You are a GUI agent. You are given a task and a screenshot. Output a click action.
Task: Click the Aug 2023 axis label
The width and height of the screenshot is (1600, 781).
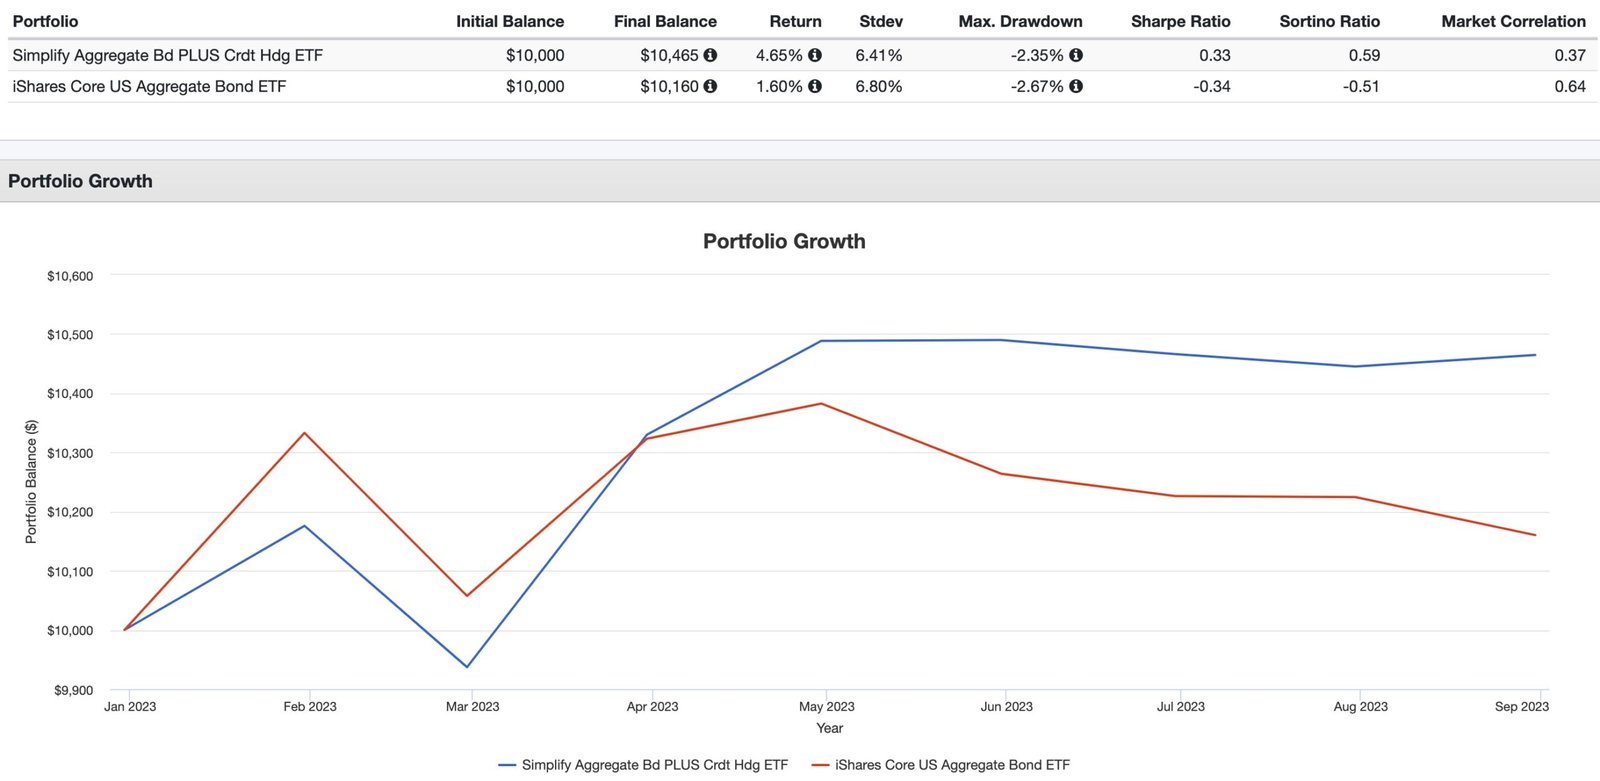point(1361,706)
